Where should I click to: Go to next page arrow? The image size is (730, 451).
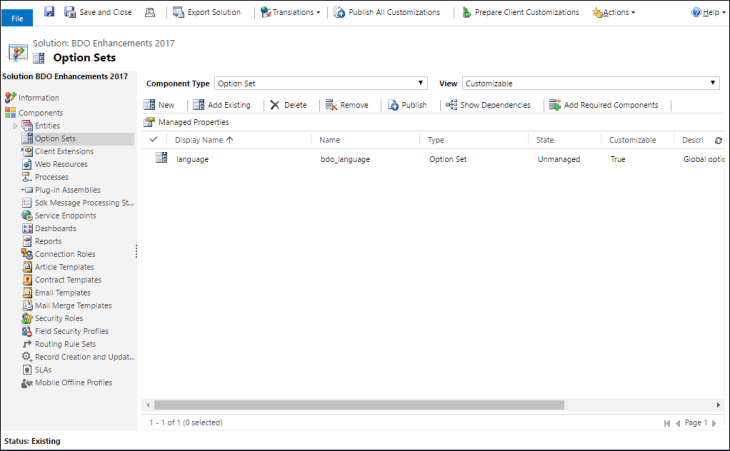(714, 423)
